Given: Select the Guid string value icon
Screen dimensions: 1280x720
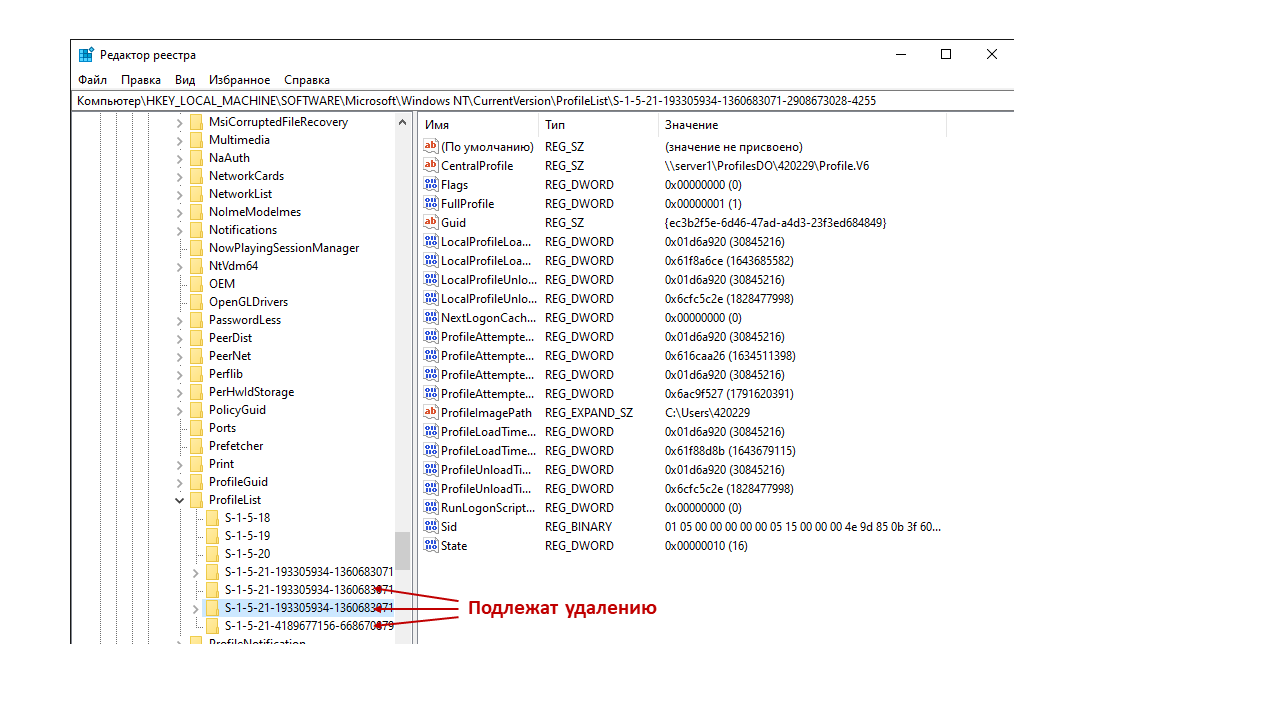Looking at the screenshot, I should point(431,223).
